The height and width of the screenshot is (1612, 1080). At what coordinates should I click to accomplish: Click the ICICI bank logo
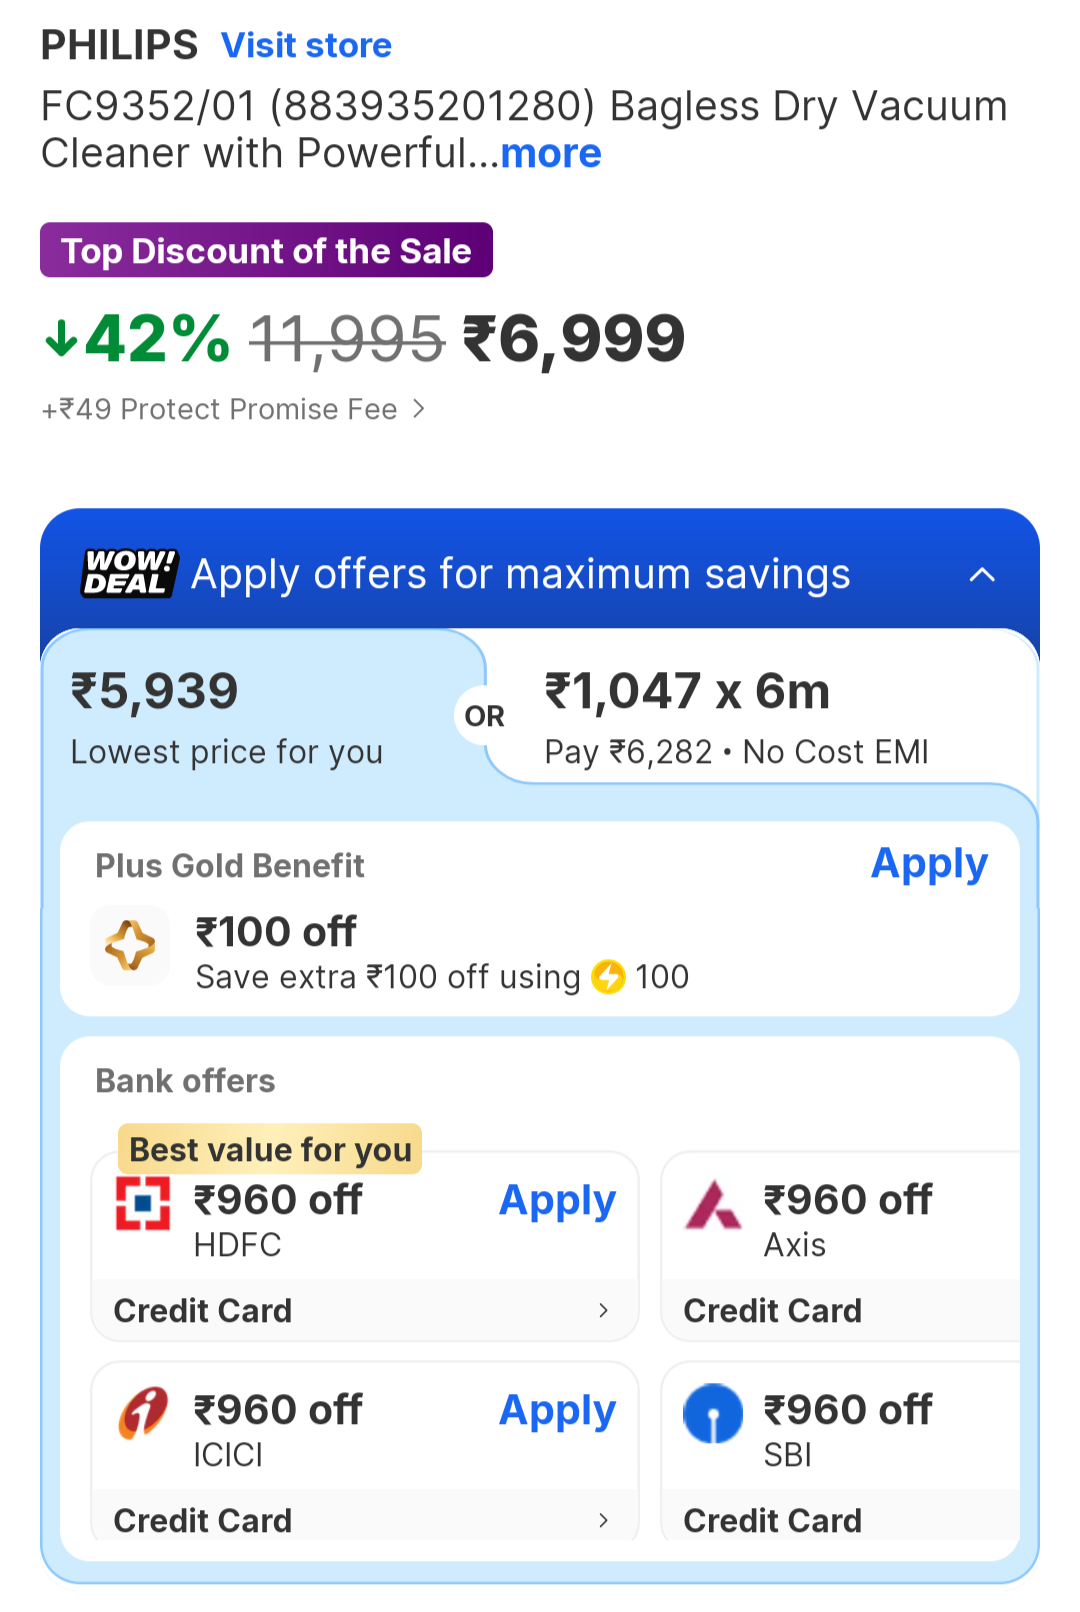click(143, 1412)
